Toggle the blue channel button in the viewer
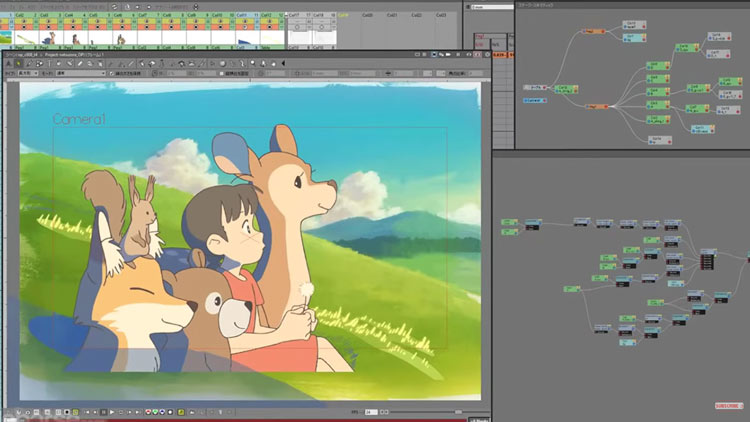750x422 pixels. [x=162, y=412]
